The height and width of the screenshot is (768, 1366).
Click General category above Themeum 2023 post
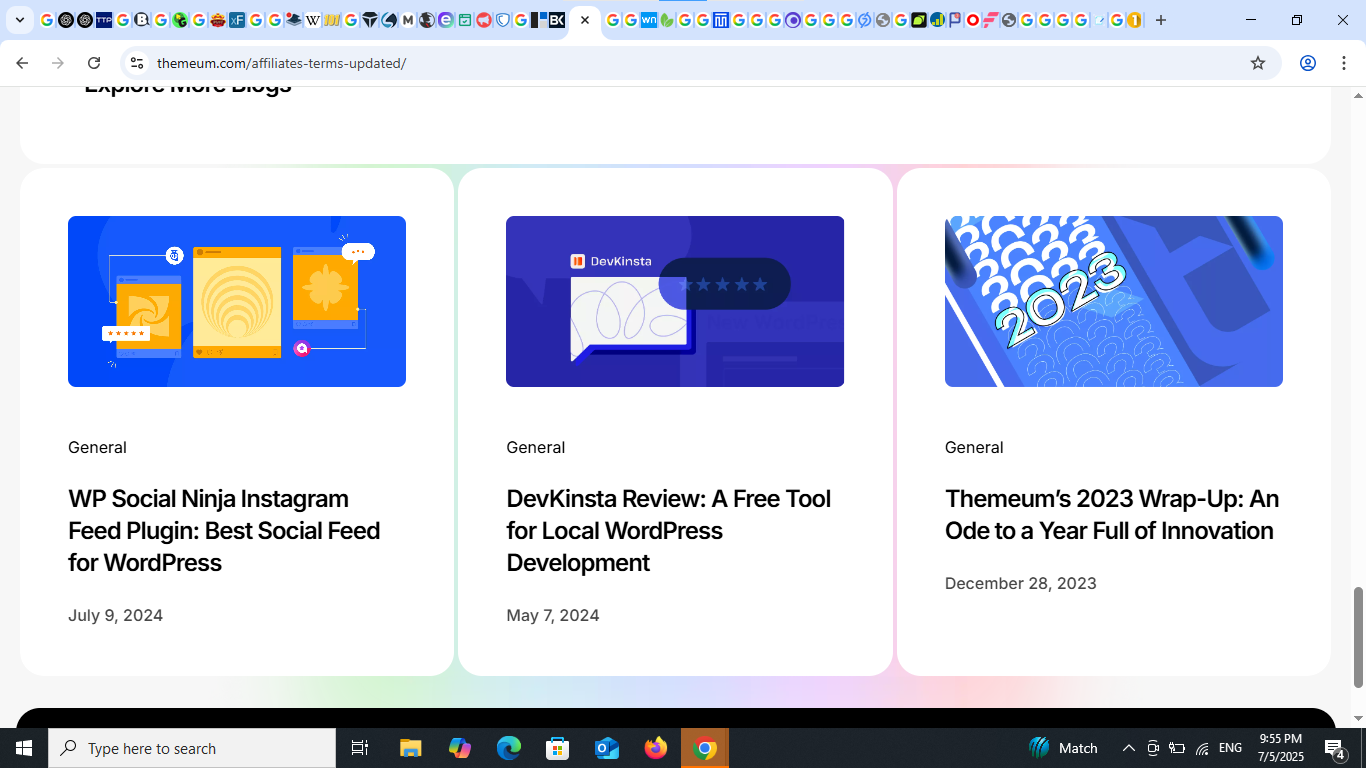974,447
